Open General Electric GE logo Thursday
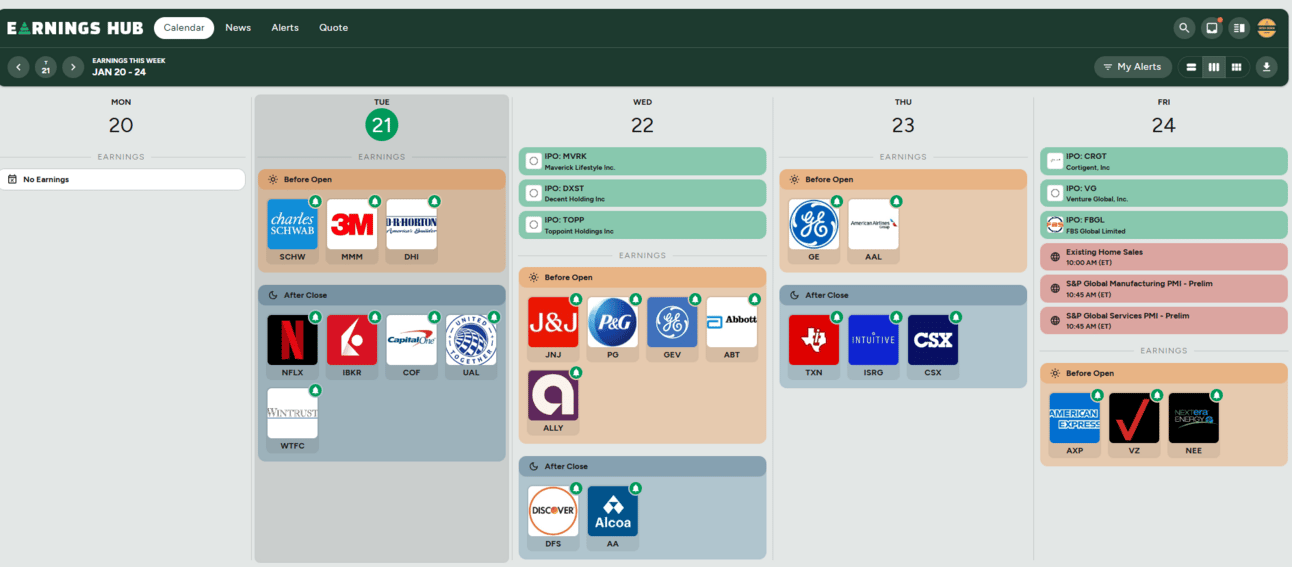Viewport: 1292px width, 567px height. pyautogui.click(x=814, y=224)
